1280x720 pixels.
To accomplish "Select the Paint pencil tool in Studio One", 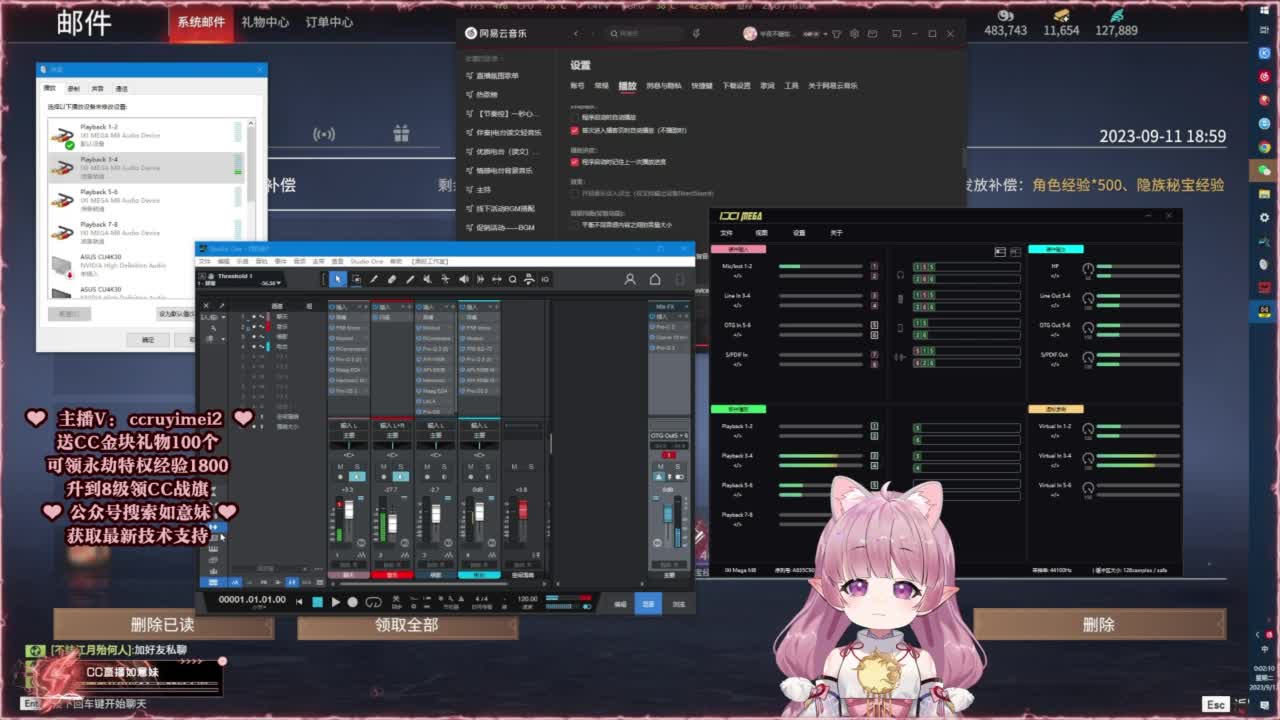I will [410, 279].
